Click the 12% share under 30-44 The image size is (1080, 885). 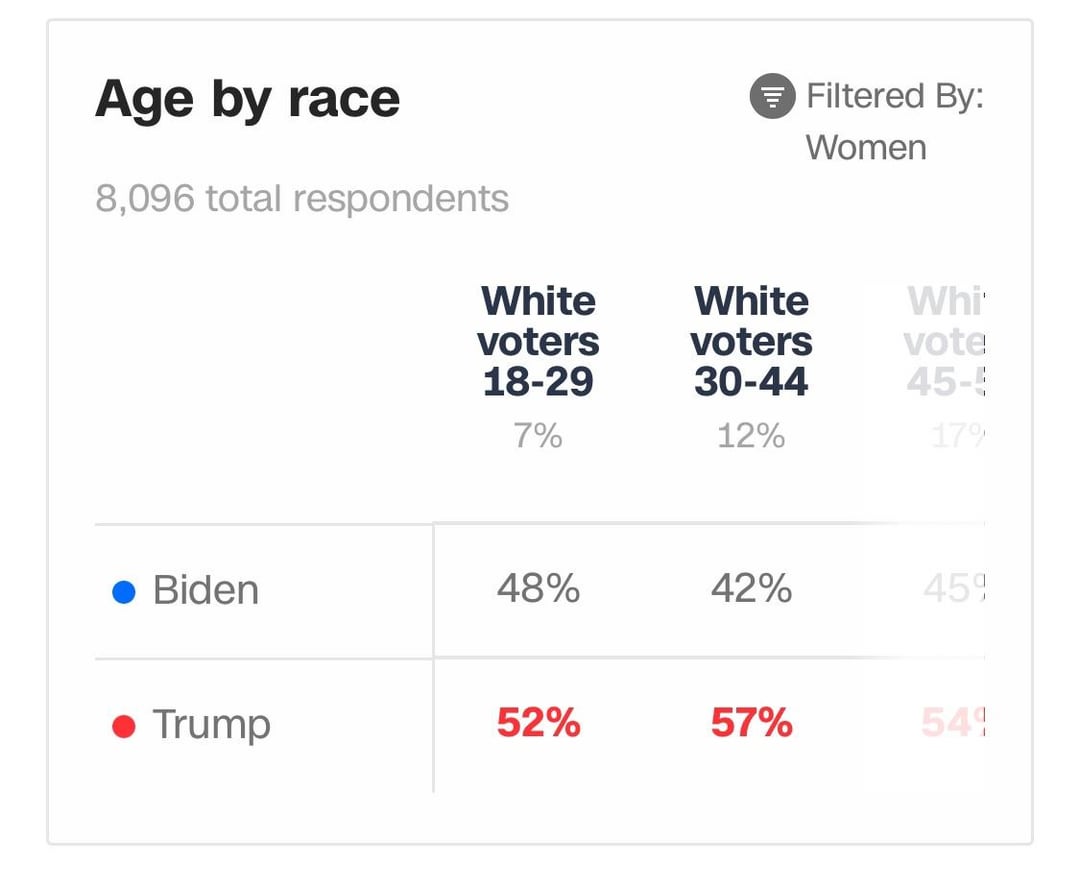point(751,435)
